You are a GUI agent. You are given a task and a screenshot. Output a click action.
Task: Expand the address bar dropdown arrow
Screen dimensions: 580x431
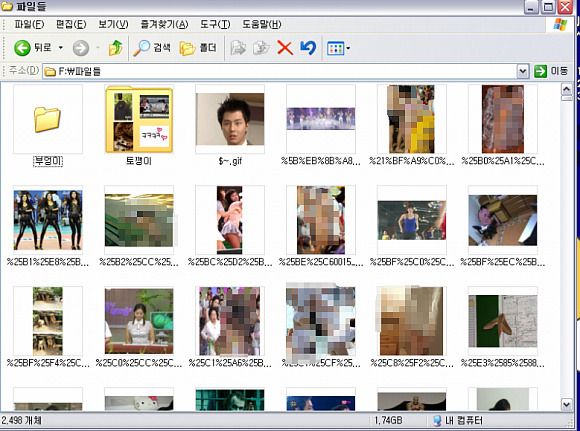coord(522,71)
